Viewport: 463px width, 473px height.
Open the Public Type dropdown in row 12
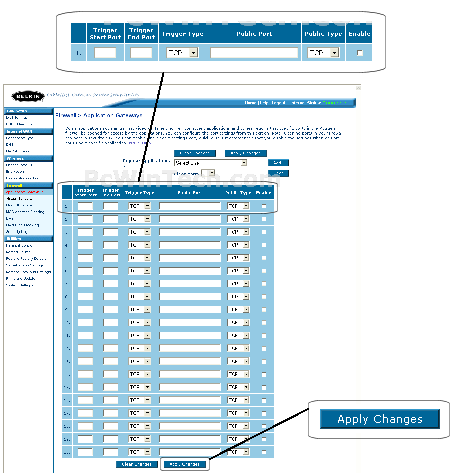click(238, 348)
